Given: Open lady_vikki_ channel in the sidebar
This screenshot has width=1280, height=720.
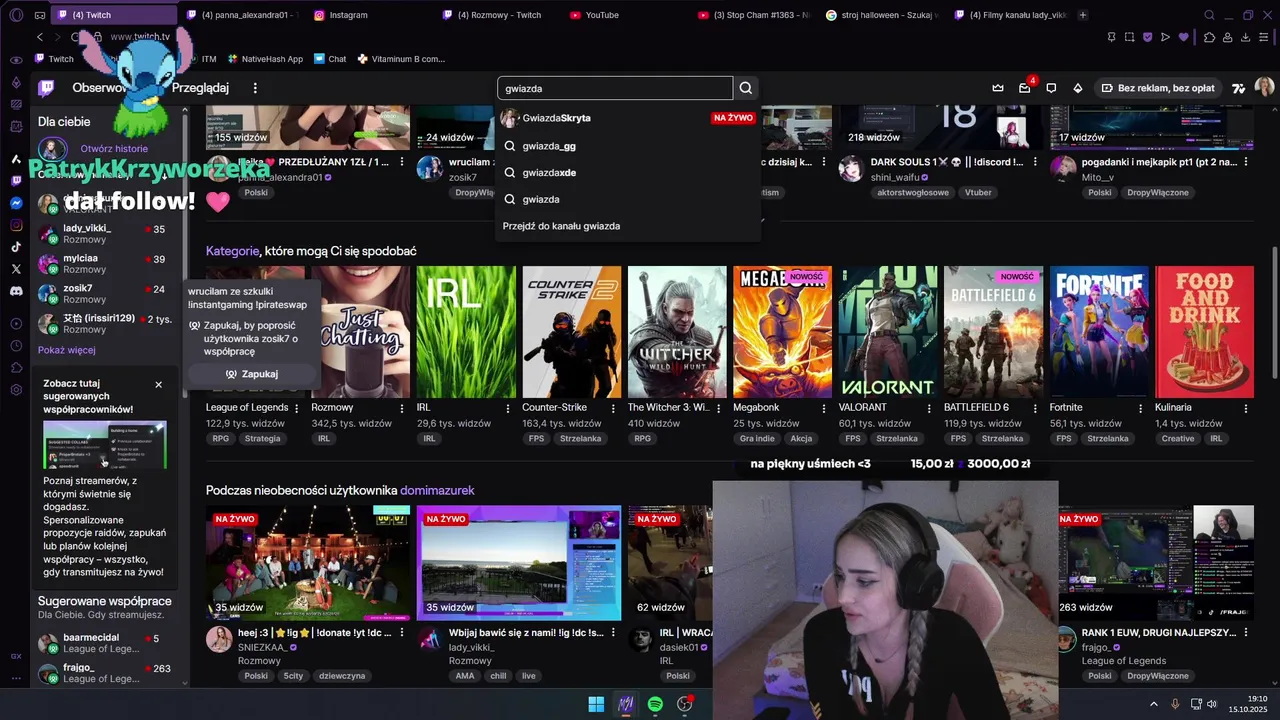Looking at the screenshot, I should pyautogui.click(x=108, y=234).
